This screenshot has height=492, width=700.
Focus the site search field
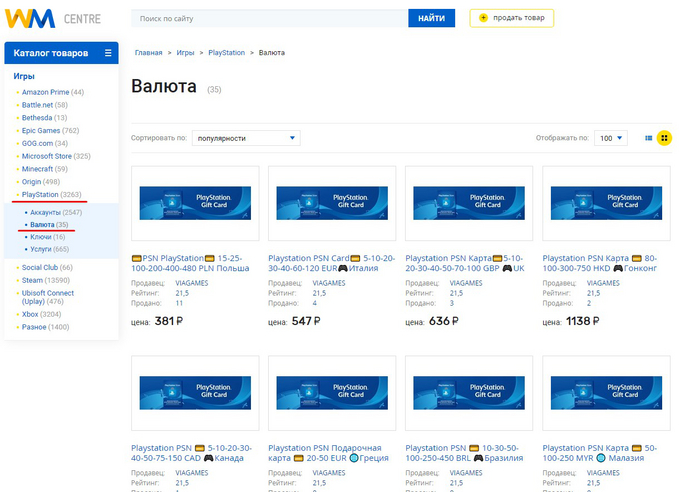(270, 18)
